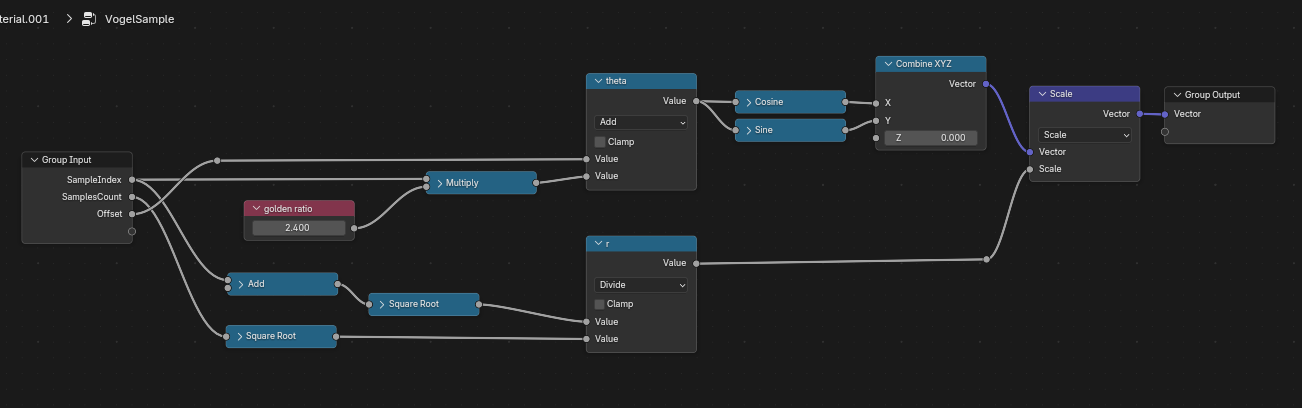
Task: Enable Clamp checkbox in theta node
Action: 600,142
